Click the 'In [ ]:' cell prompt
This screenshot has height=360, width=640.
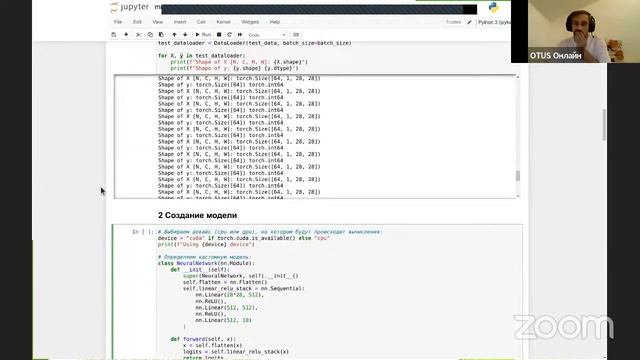click(x=143, y=232)
